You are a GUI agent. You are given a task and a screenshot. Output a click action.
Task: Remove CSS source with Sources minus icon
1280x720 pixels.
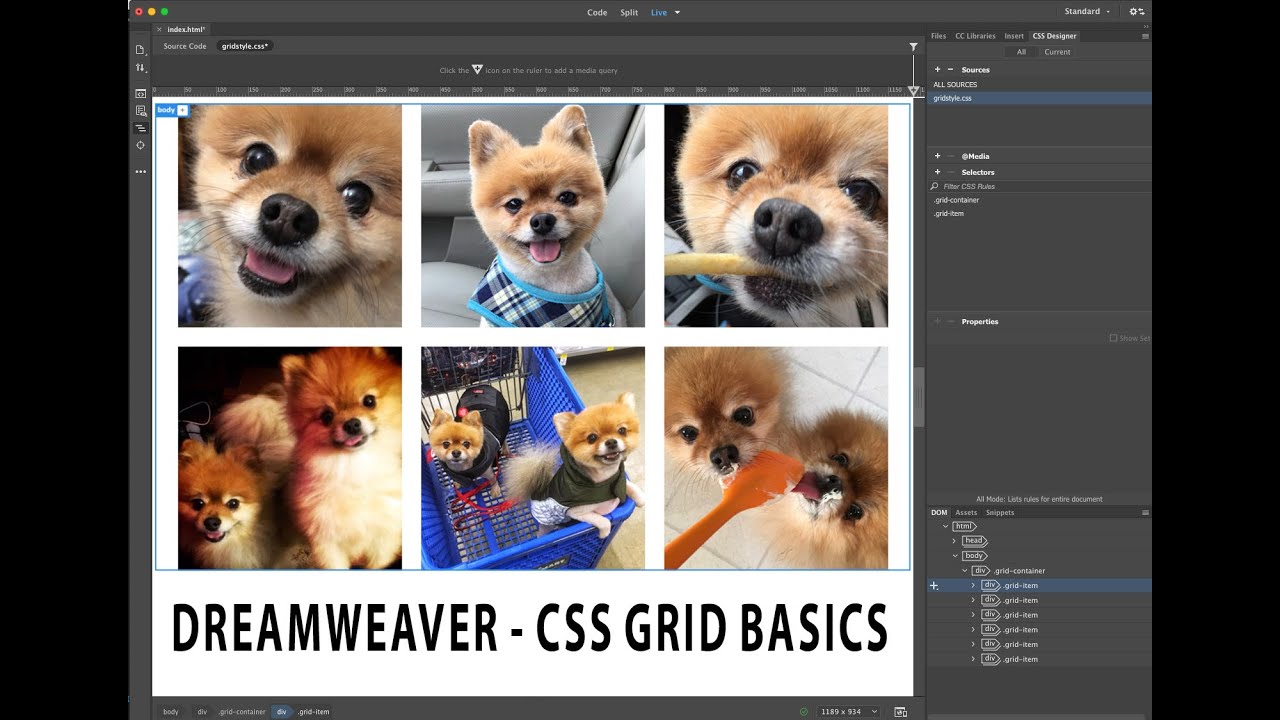[950, 70]
